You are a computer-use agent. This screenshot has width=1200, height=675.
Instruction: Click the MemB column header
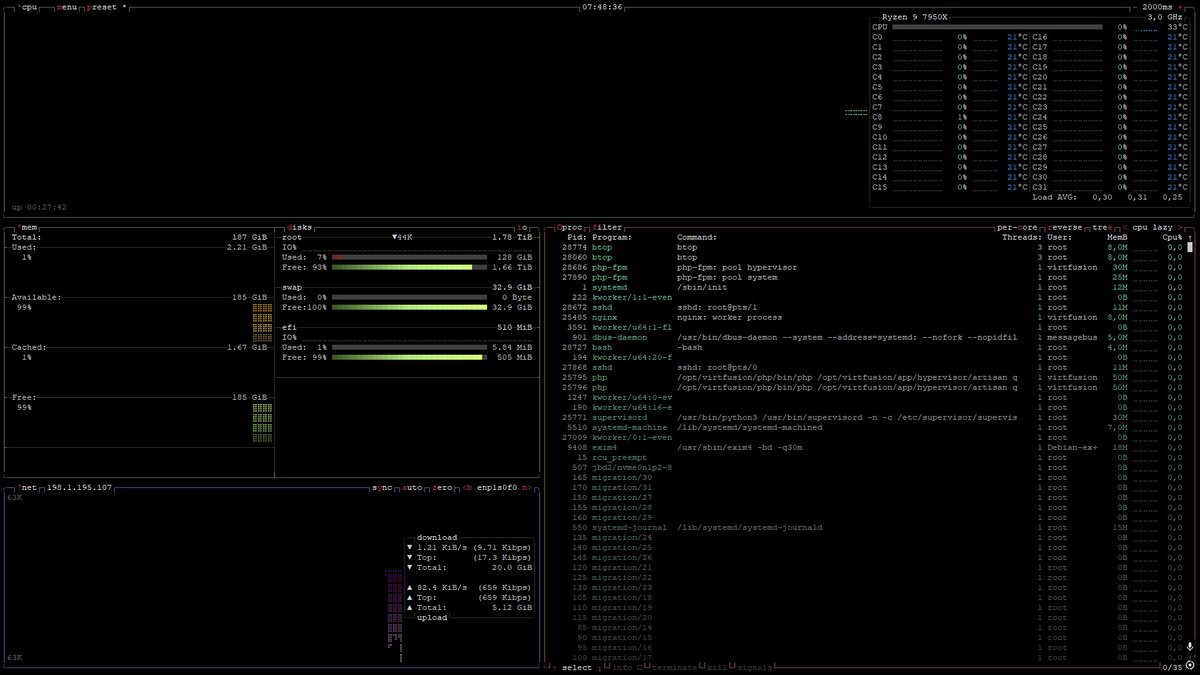coord(1118,237)
